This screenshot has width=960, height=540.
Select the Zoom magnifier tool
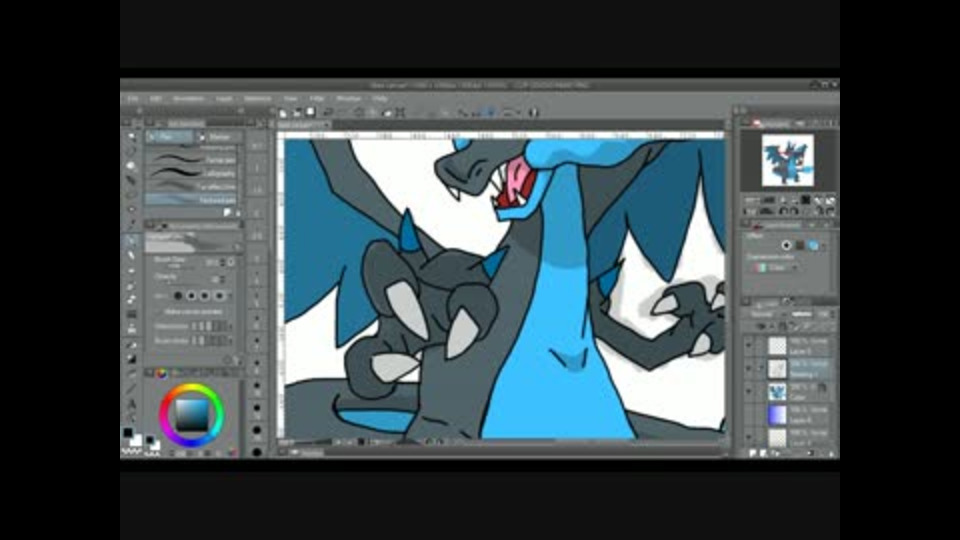131,136
